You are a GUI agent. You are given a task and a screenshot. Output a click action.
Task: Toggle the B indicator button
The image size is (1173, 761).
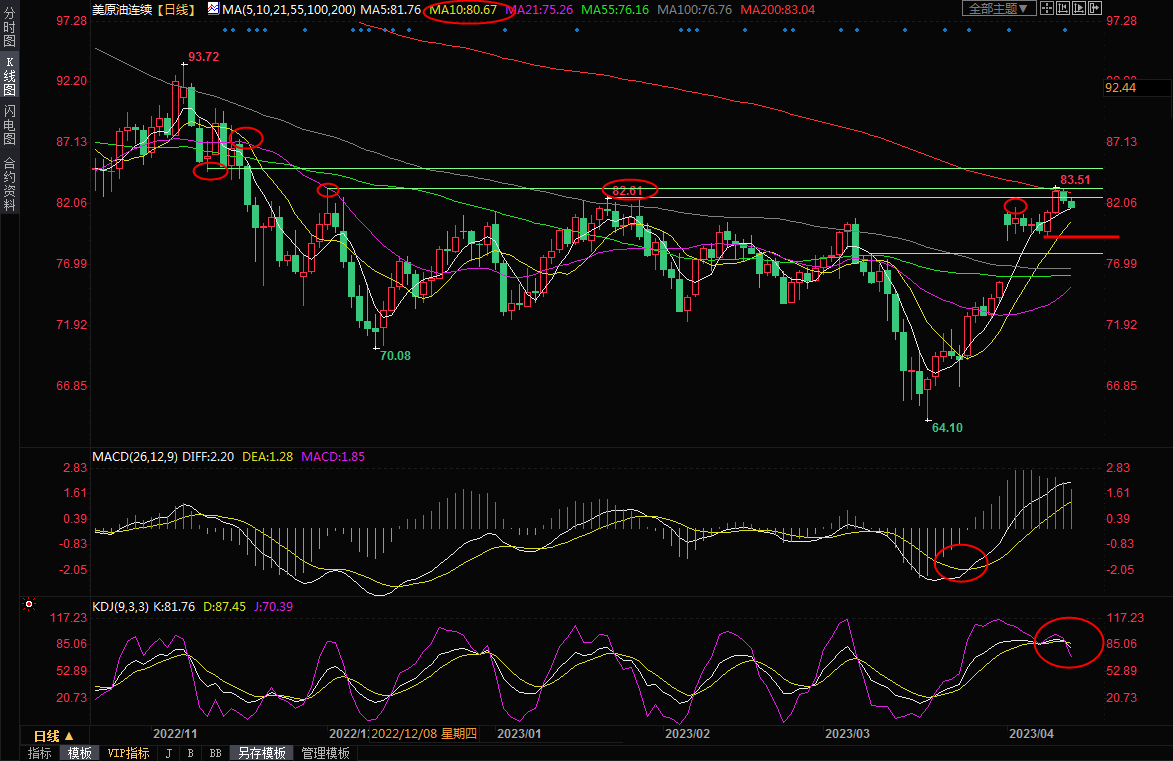pos(190,753)
